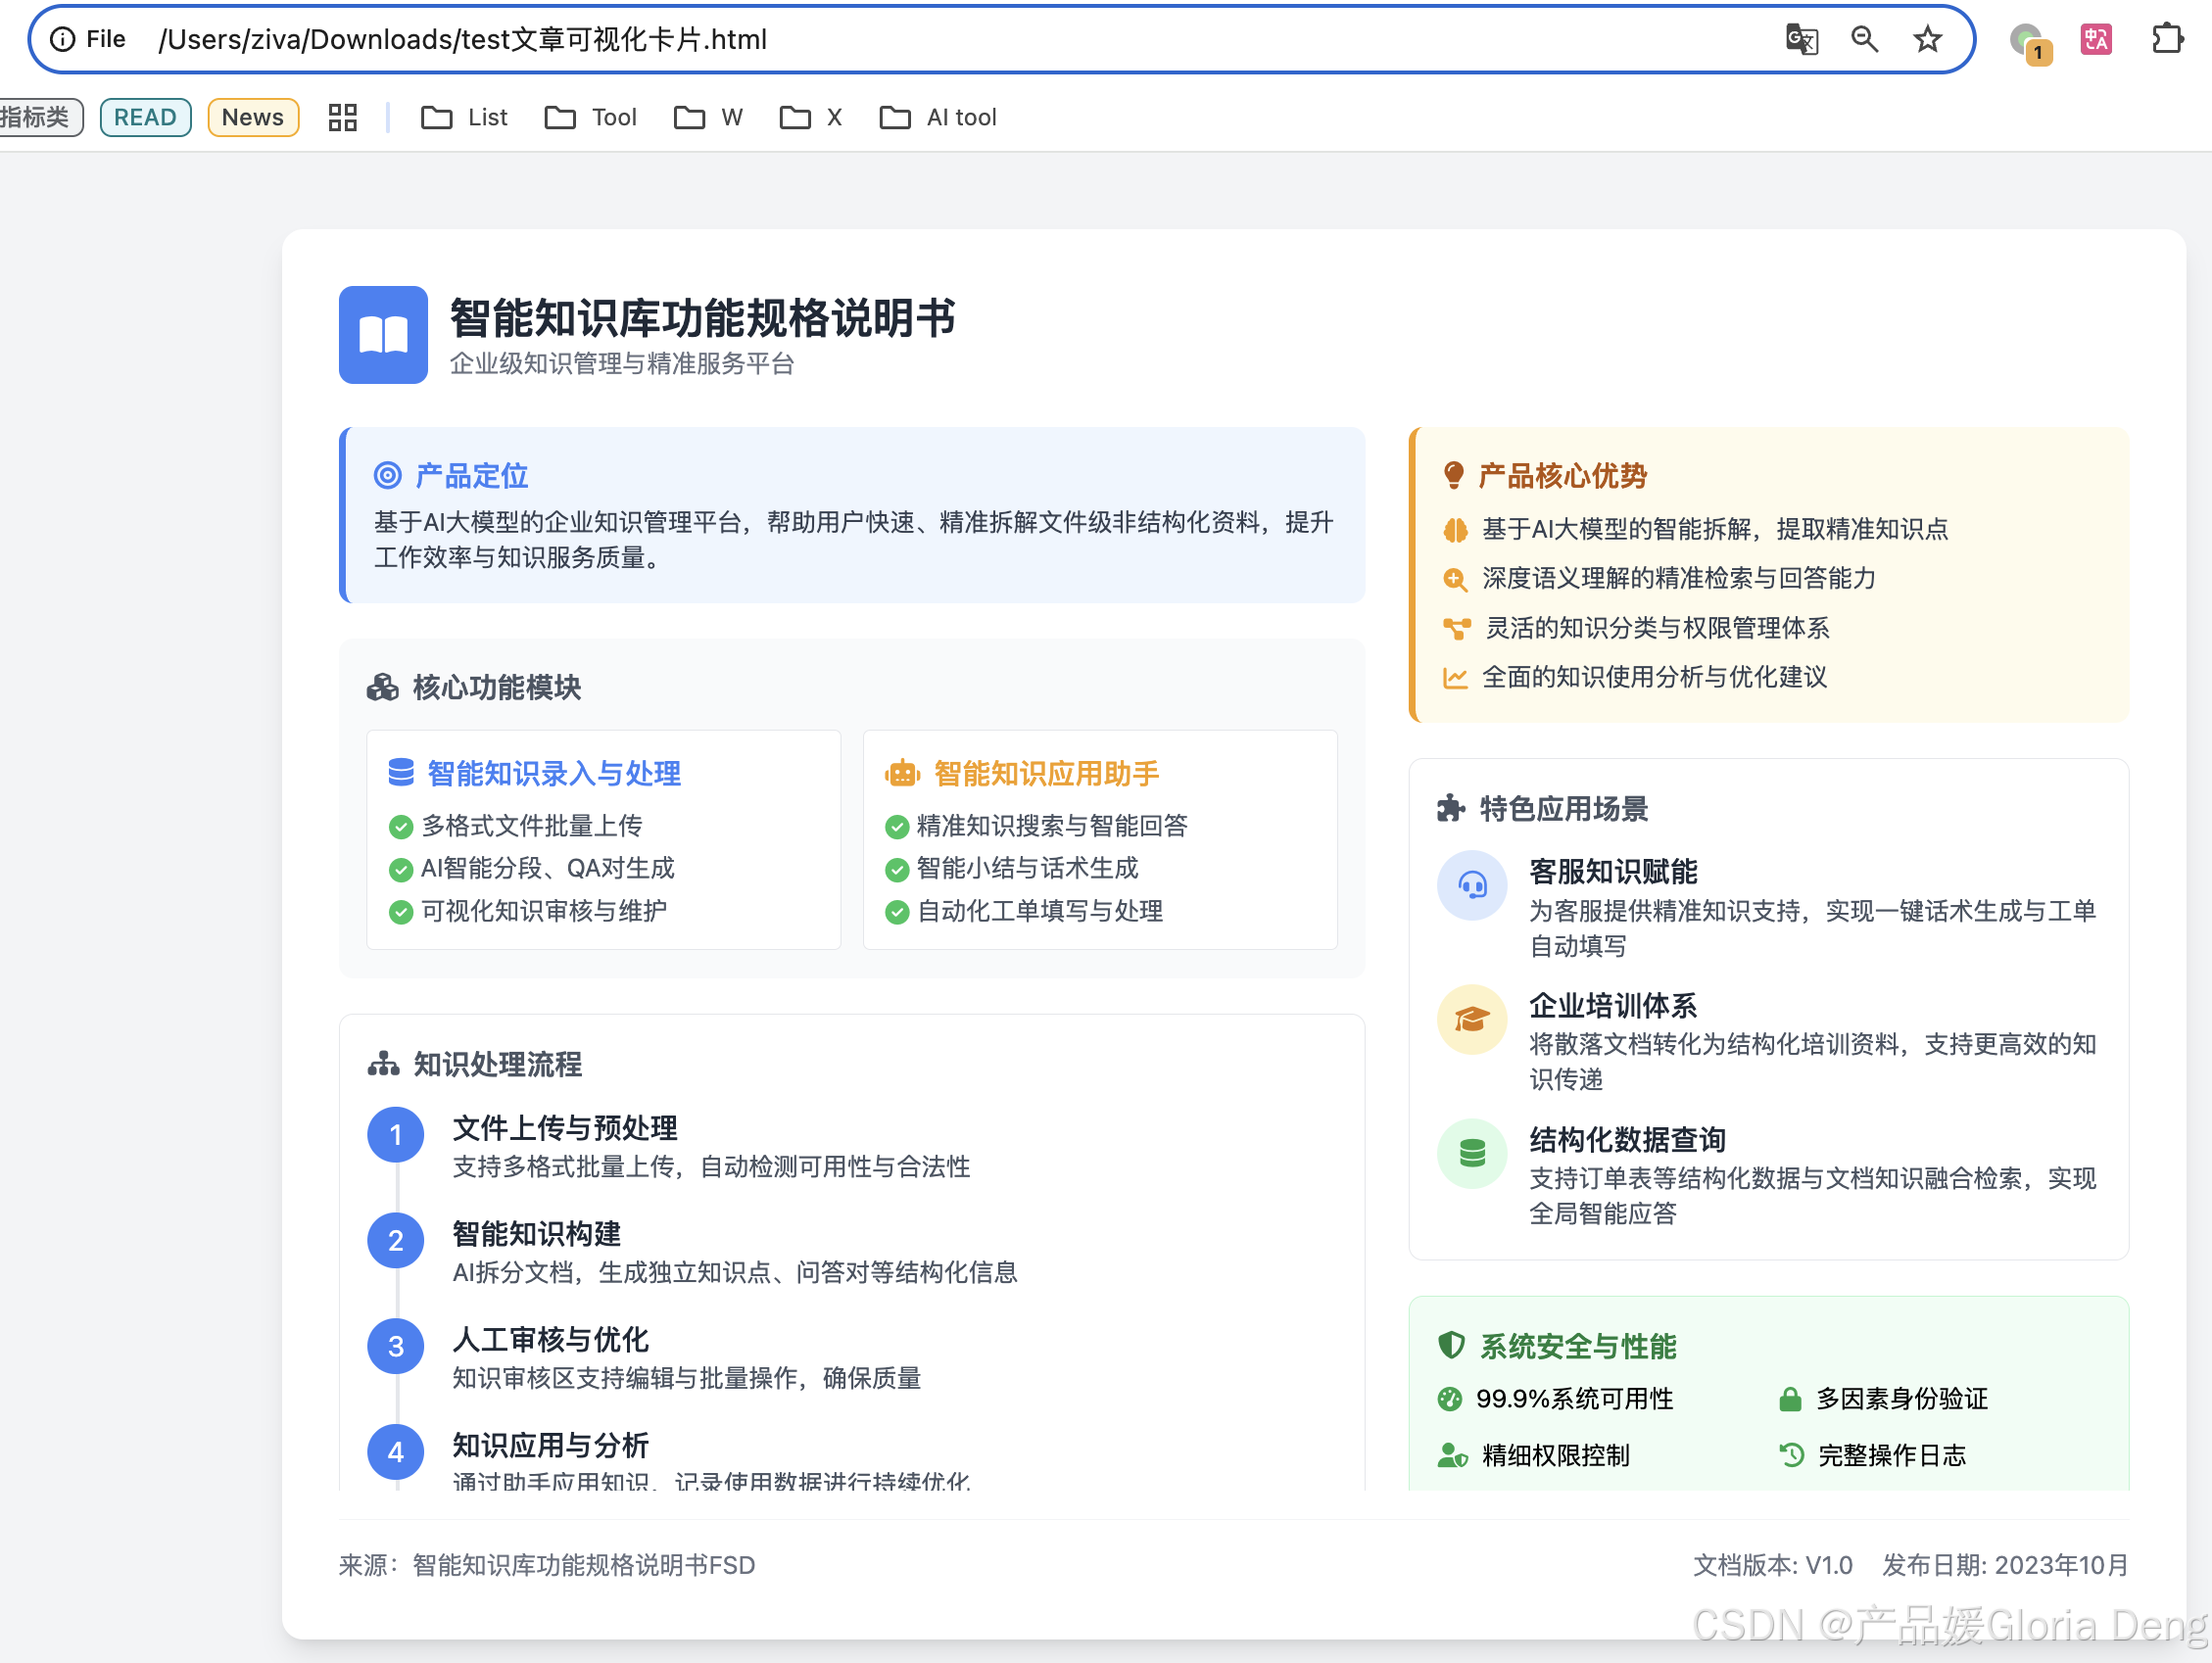Image resolution: width=2212 pixels, height=1663 pixels.
Task: Open the News bookmark
Action: 253,117
